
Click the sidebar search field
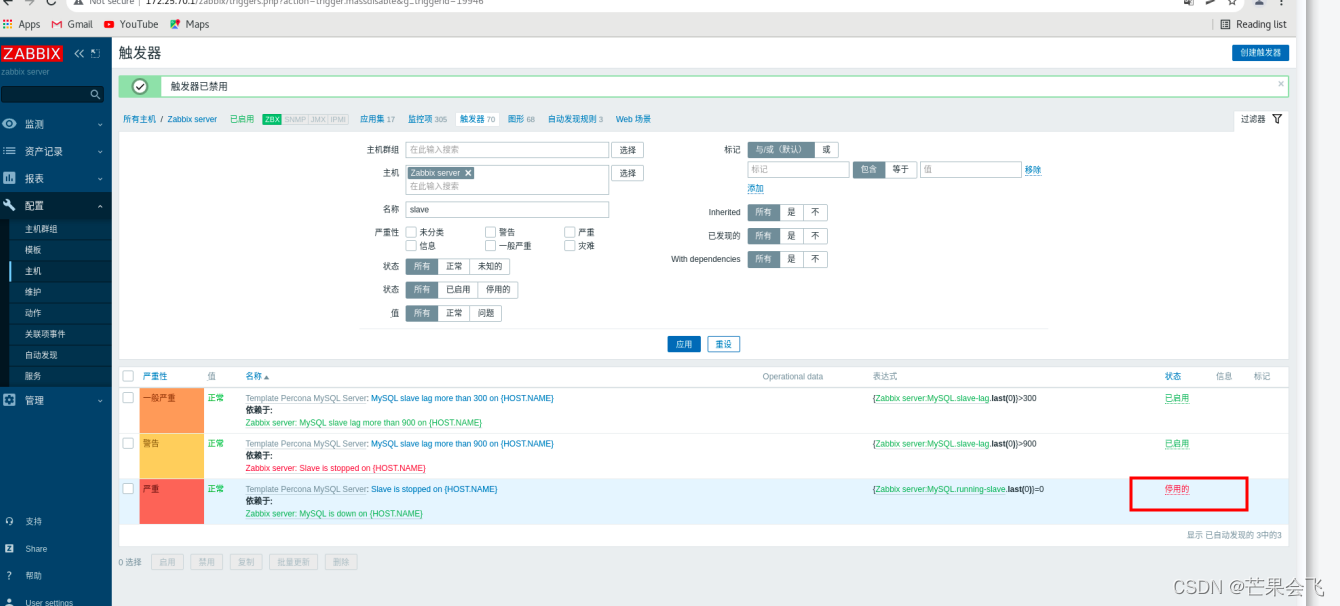(52, 94)
